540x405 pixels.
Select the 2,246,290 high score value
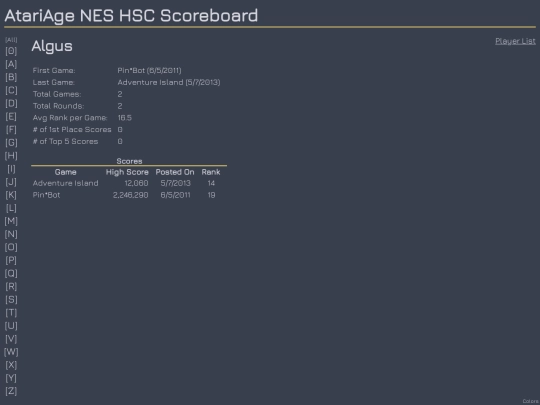(131, 195)
